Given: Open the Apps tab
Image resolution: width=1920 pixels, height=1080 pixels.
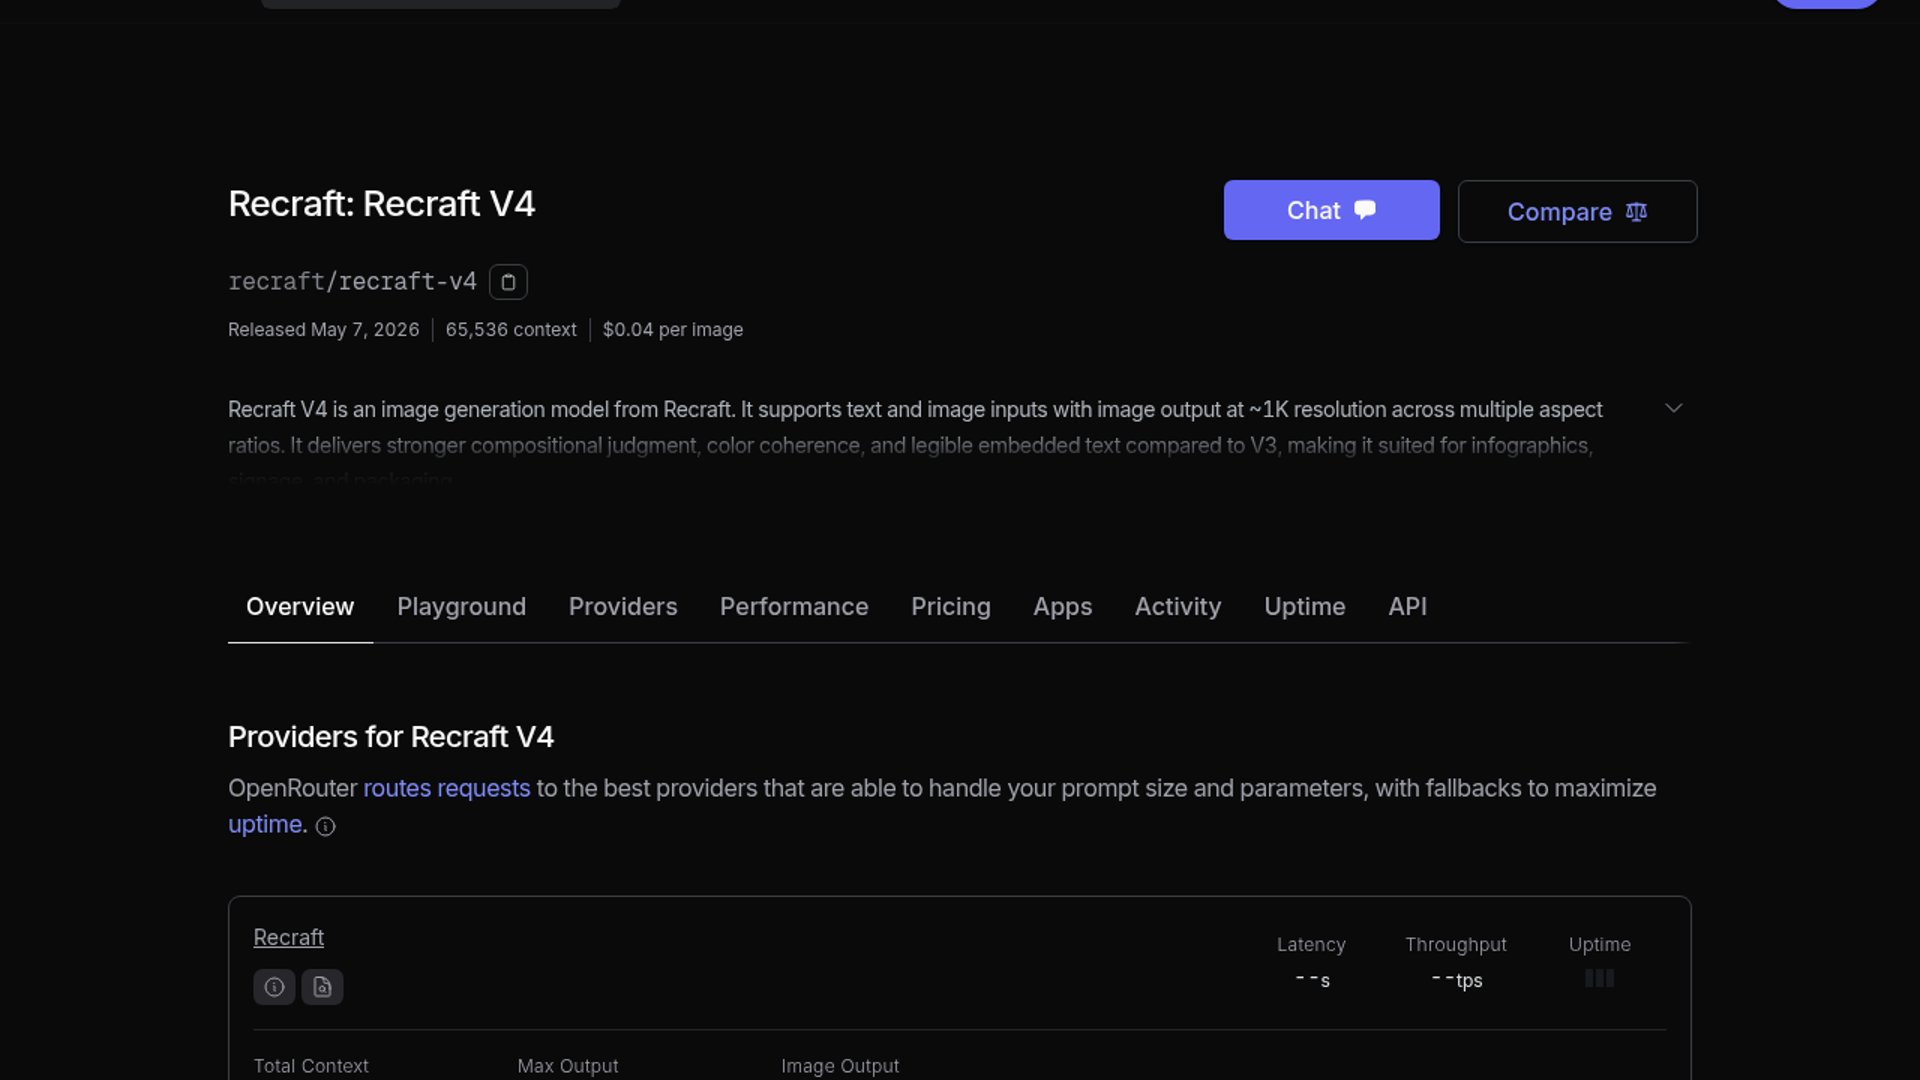Looking at the screenshot, I should [1062, 607].
